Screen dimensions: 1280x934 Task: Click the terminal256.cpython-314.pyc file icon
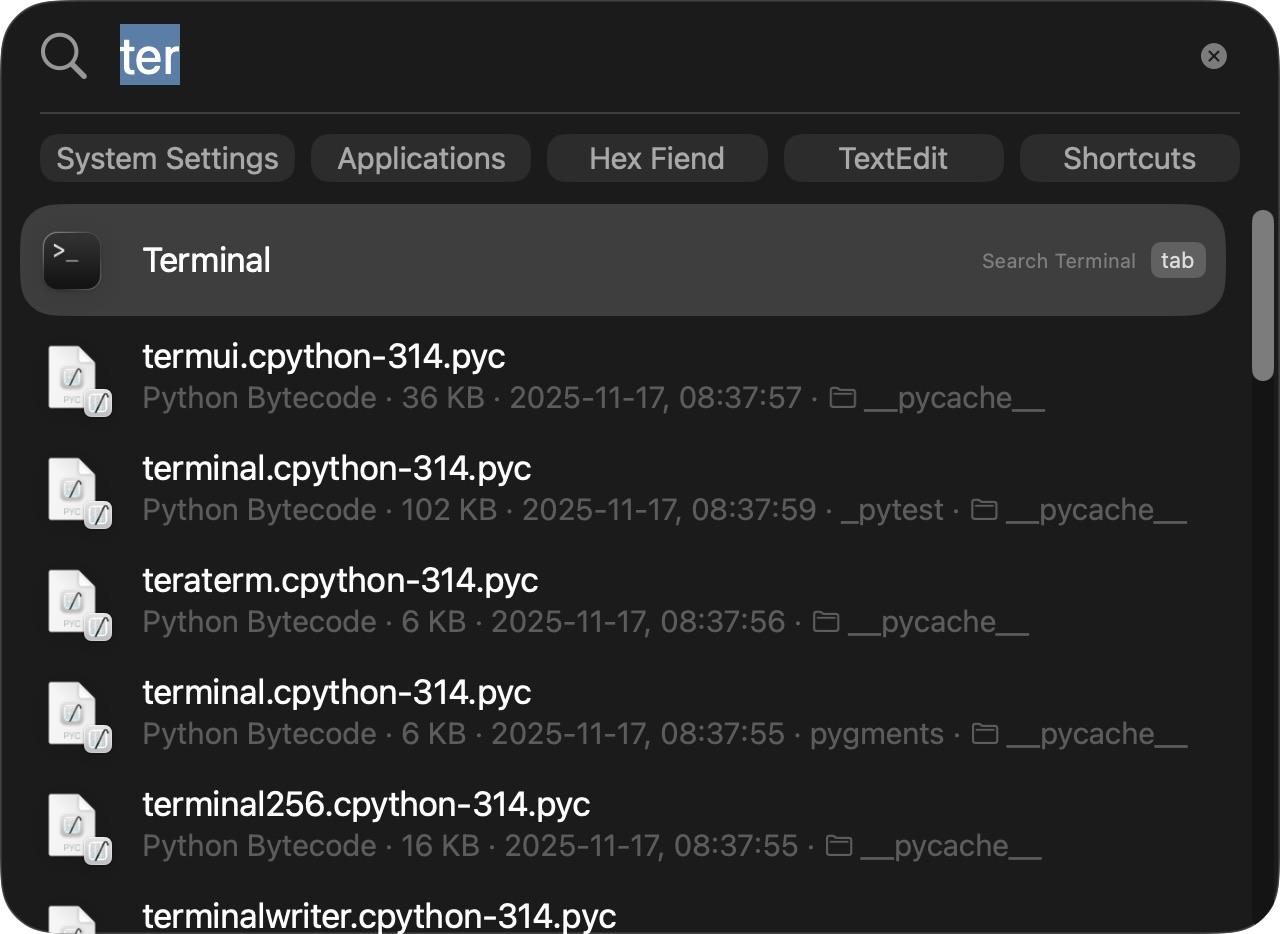tap(76, 826)
